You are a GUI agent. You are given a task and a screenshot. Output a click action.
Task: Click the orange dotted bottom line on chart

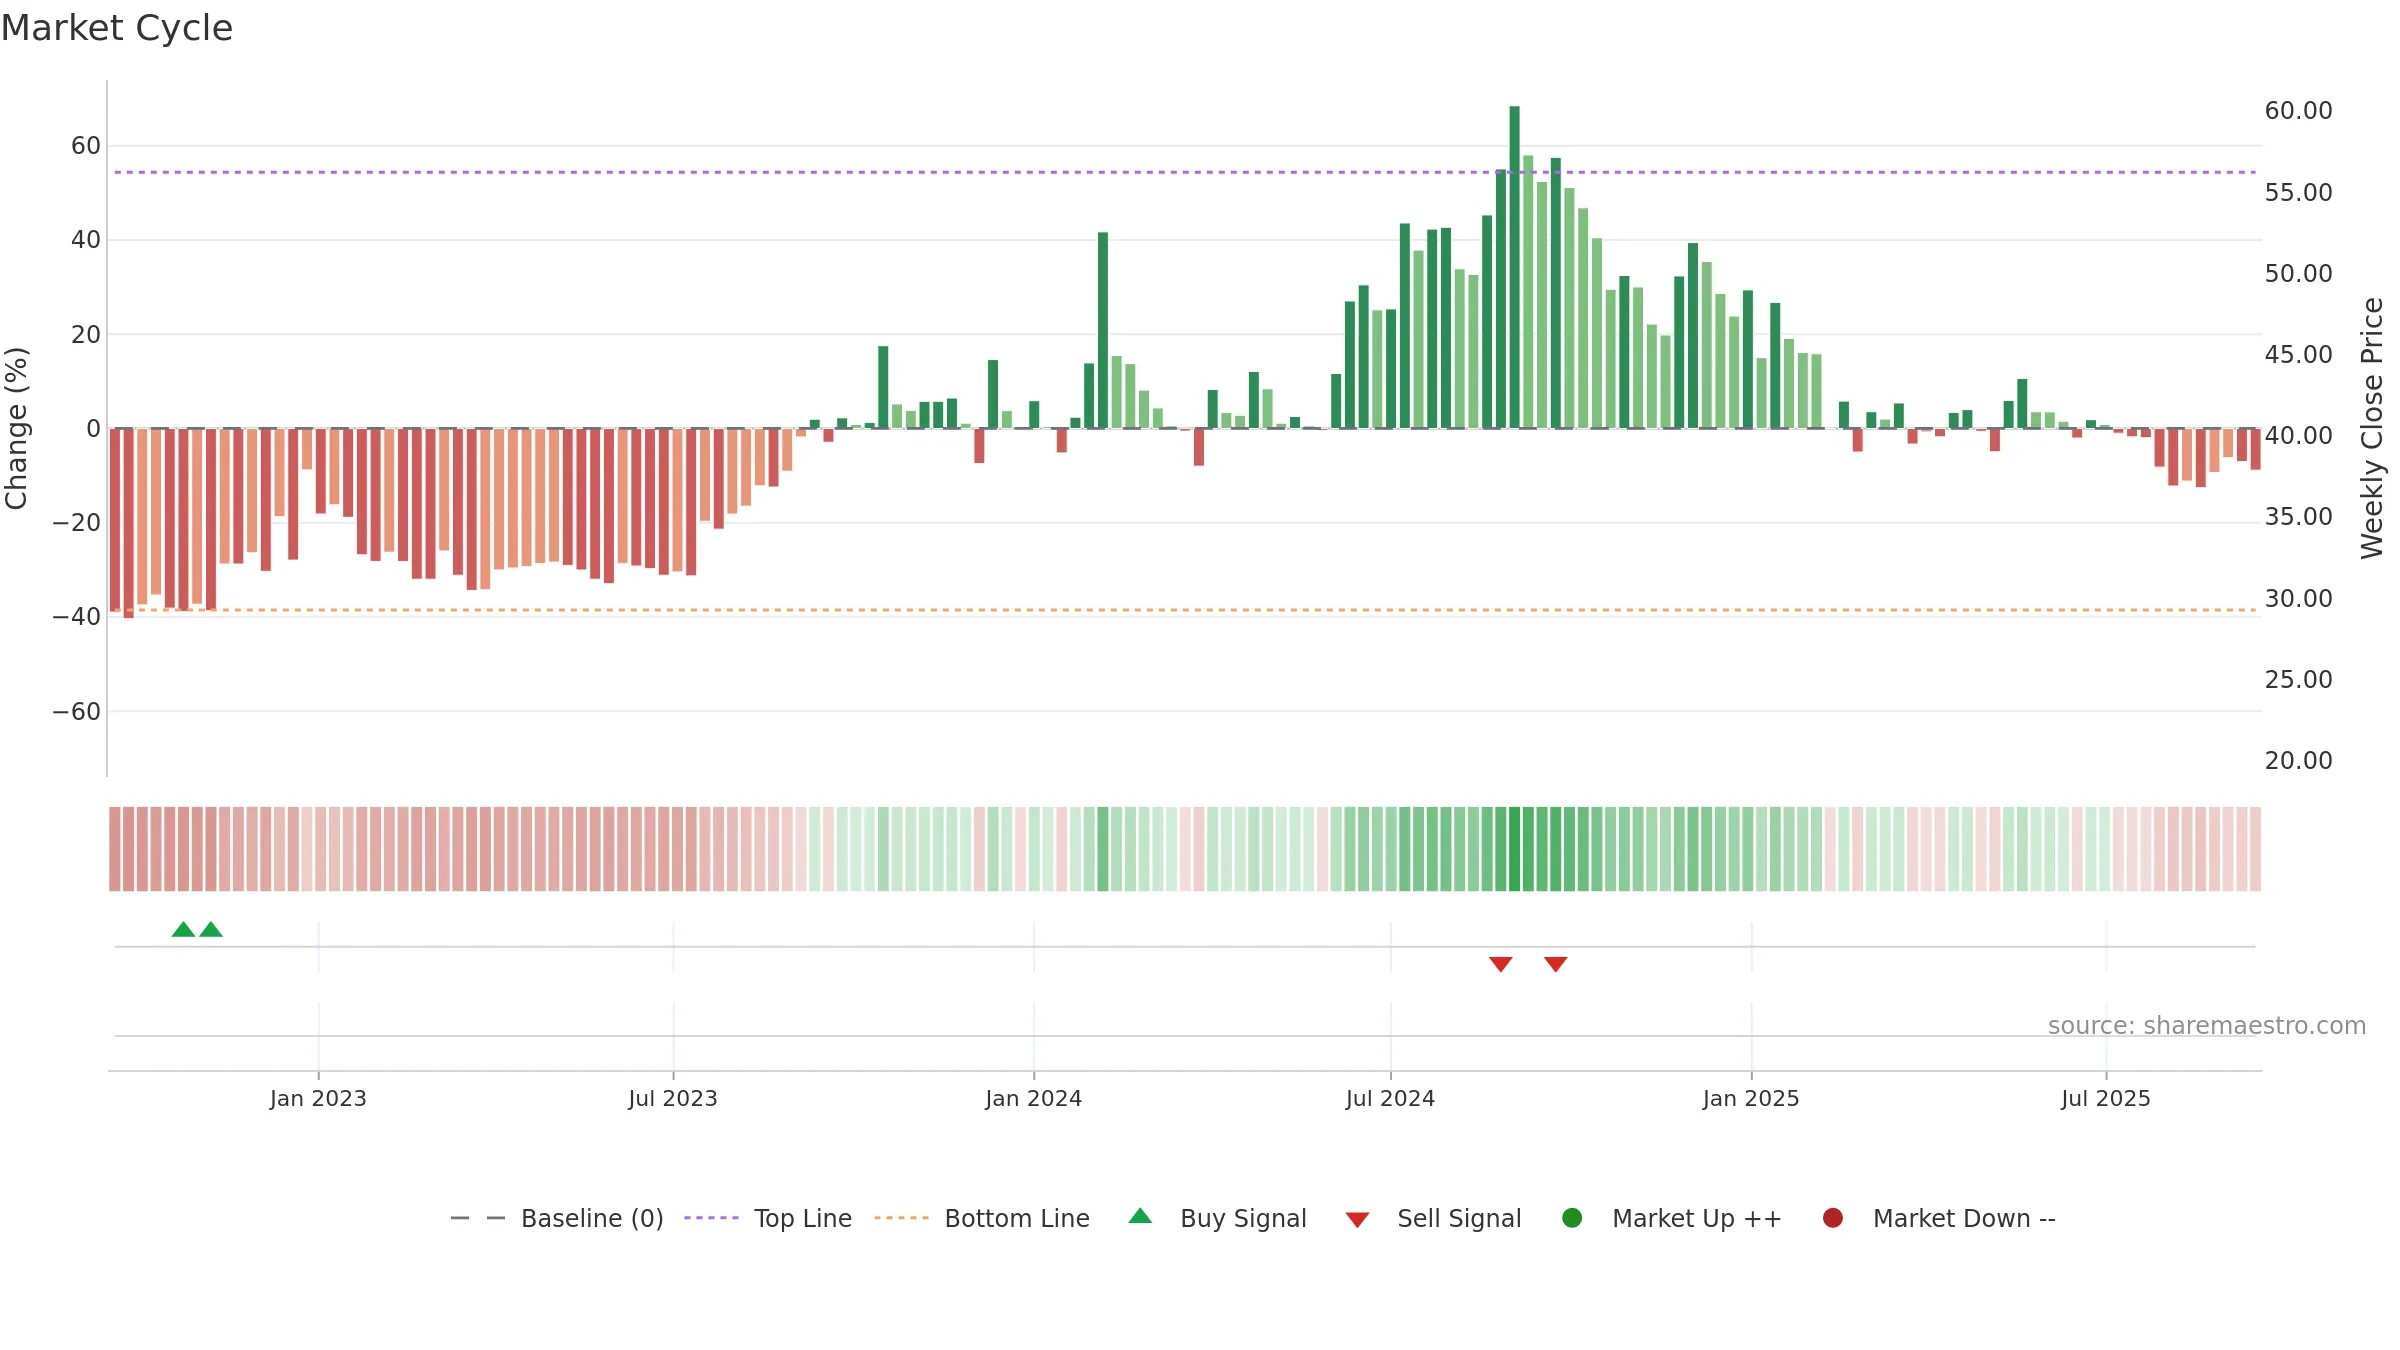1185,609
